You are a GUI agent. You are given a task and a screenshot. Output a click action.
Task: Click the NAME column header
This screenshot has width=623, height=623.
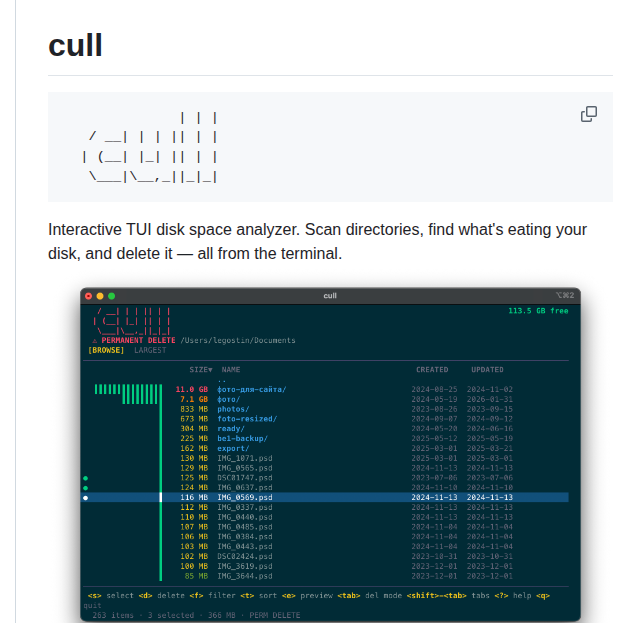tap(231, 370)
